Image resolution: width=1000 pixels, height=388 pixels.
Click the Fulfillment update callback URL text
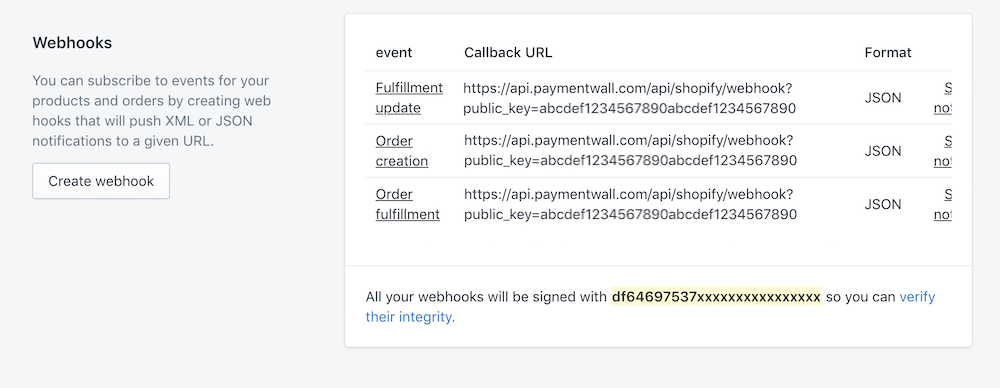pos(629,98)
